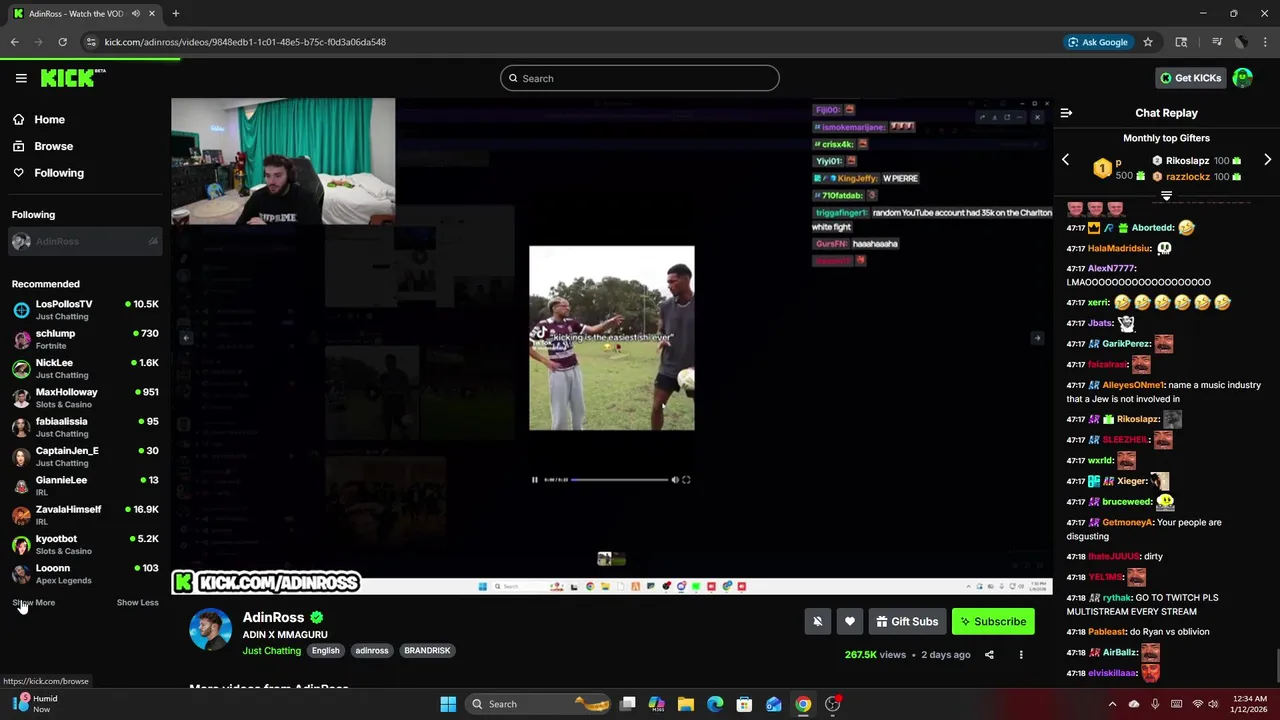Open the user profile avatar menu
This screenshot has width=1280, height=720.
[x=1243, y=78]
